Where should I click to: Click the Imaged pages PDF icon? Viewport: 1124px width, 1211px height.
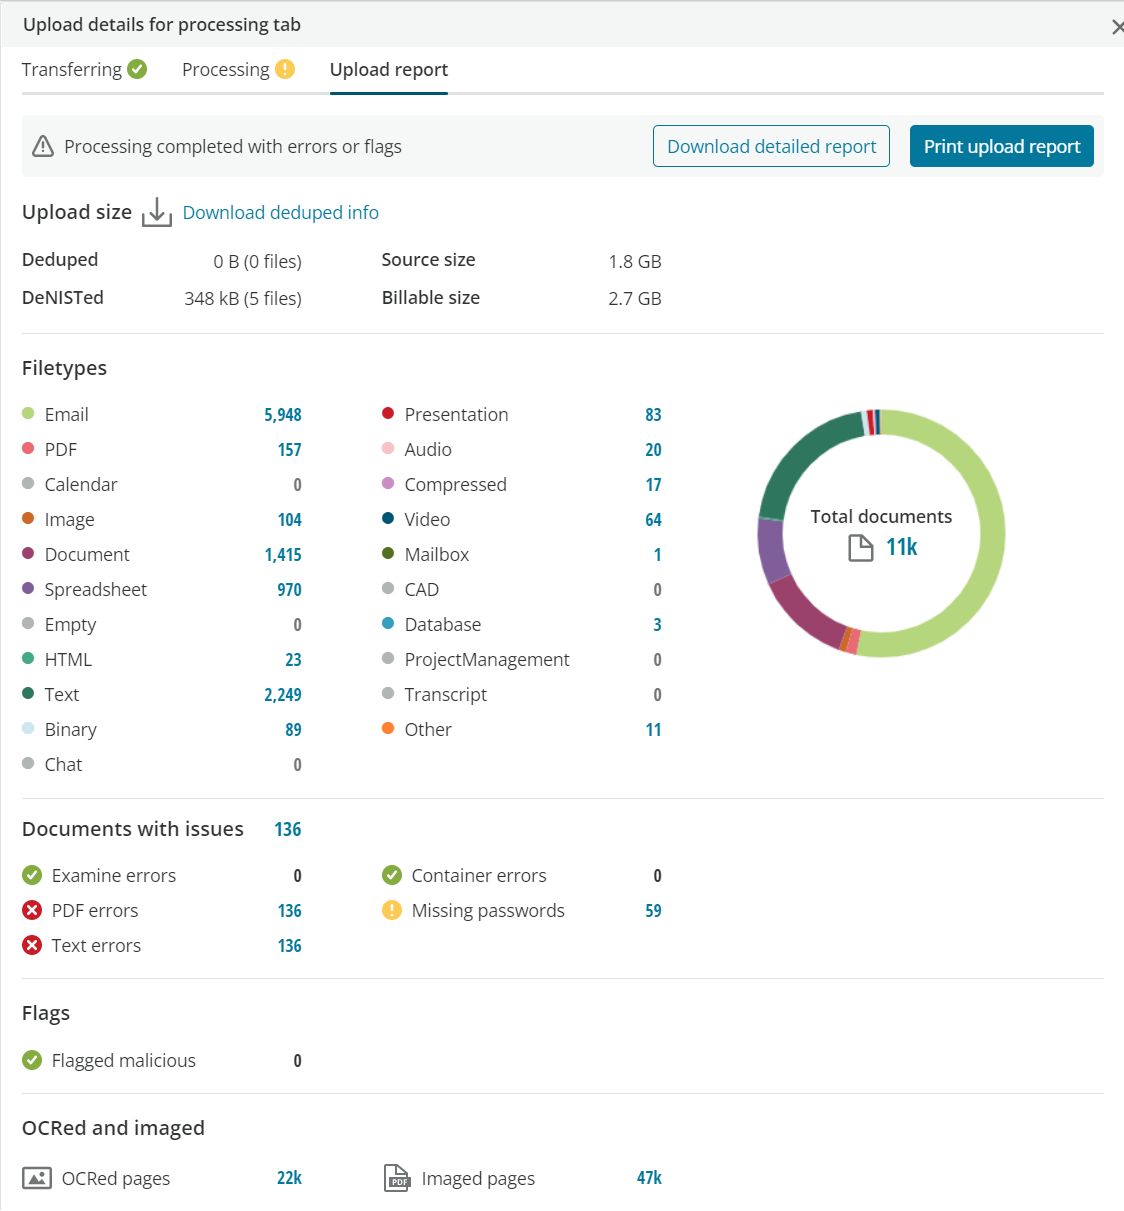coord(397,1178)
